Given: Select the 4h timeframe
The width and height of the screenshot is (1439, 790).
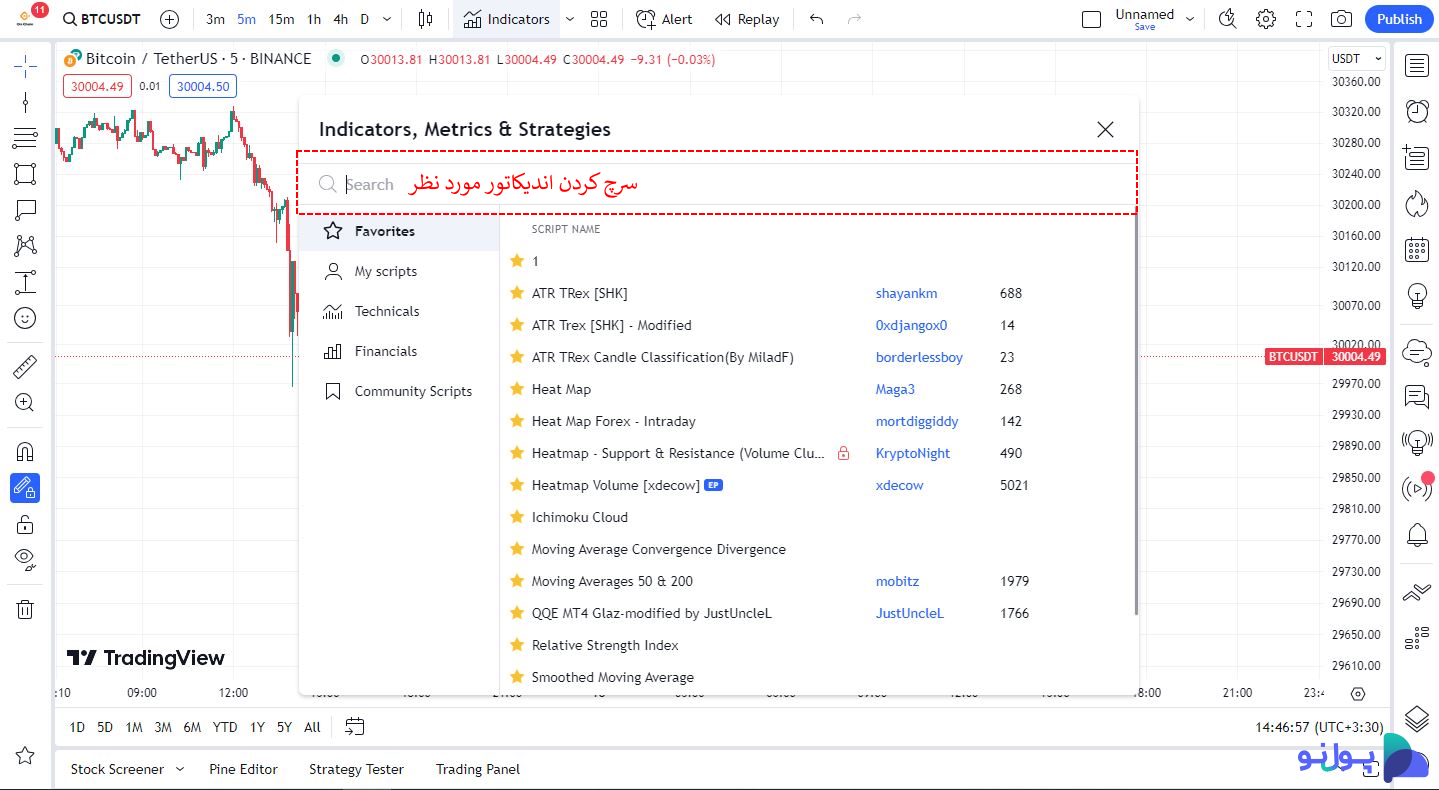Looking at the screenshot, I should [x=341, y=19].
